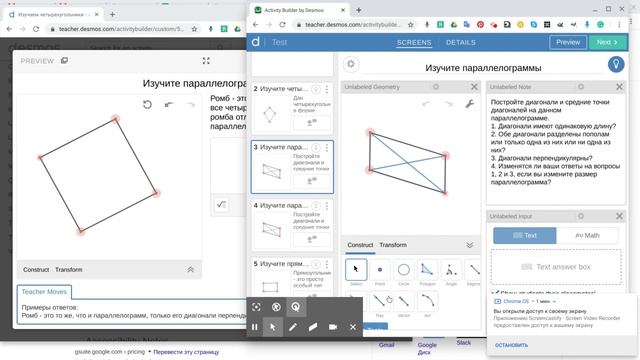This screenshot has width=640, height=360.
Task: Open the Construct tab in preview window
Action: click(x=36, y=270)
